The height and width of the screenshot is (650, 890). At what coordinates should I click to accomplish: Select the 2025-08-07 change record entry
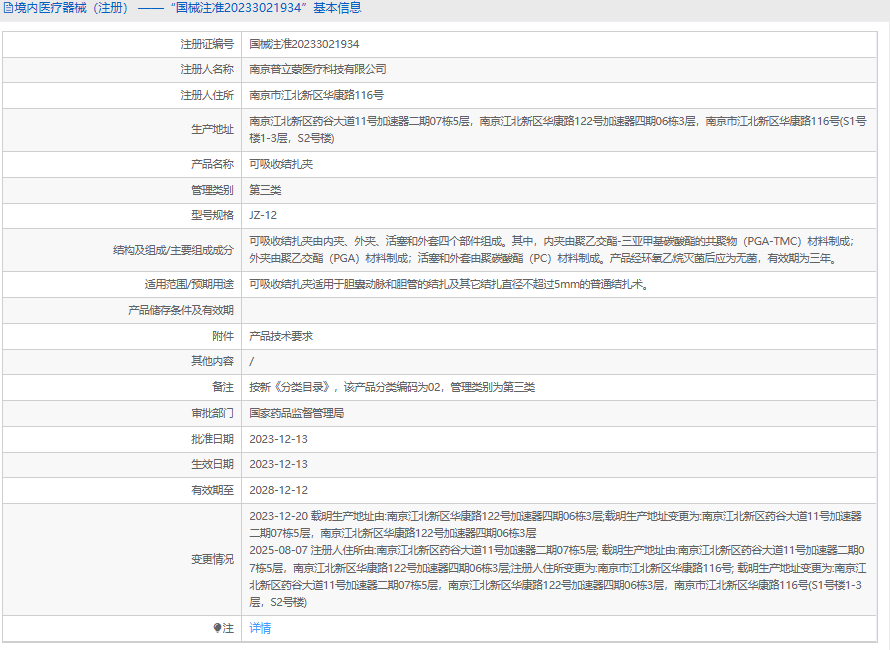pos(557,576)
